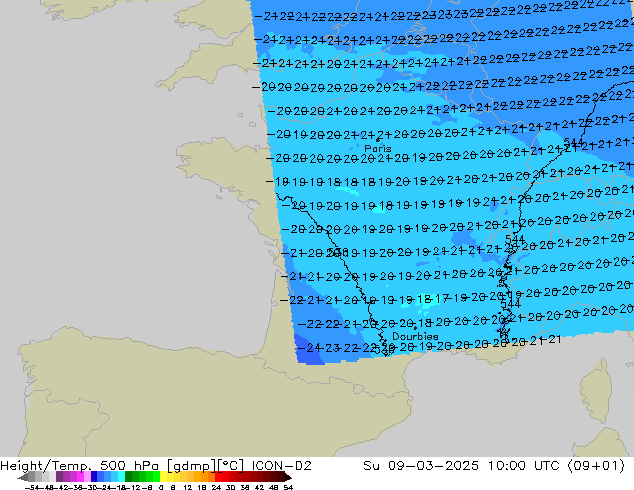Select the orange swatch in the legend

pyautogui.click(x=205, y=477)
